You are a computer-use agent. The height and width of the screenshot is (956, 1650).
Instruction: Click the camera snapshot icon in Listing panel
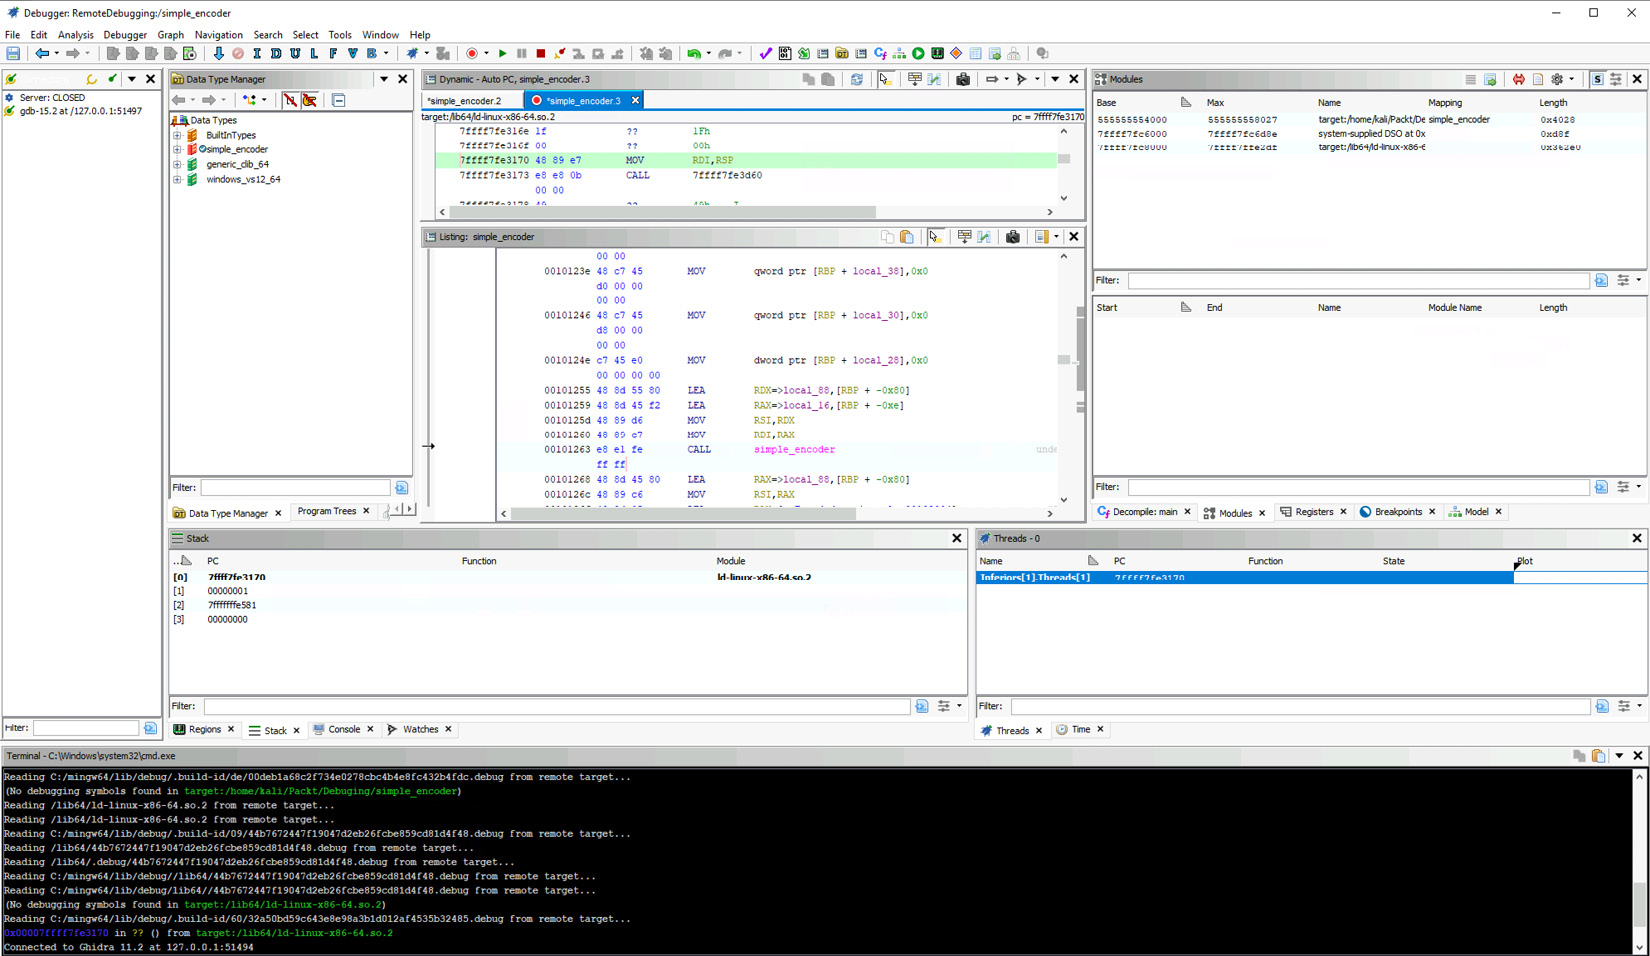tap(1013, 237)
